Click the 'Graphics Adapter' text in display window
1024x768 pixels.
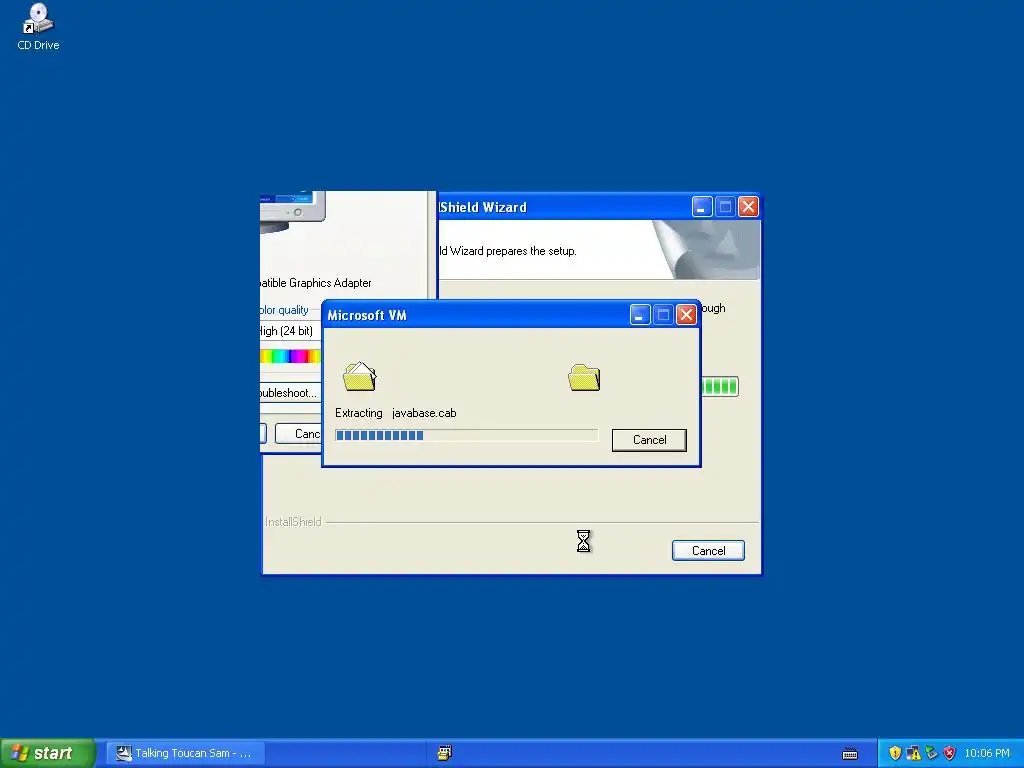[330, 283]
